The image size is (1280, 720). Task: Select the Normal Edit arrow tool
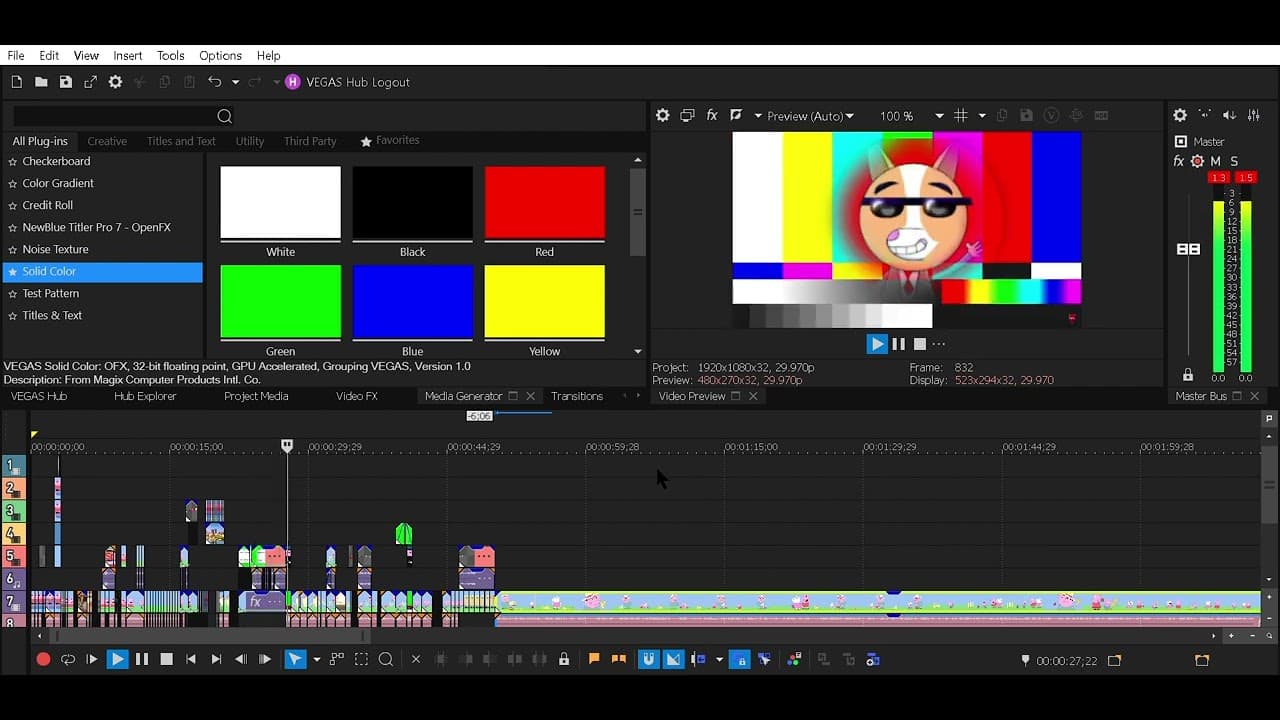click(x=295, y=659)
